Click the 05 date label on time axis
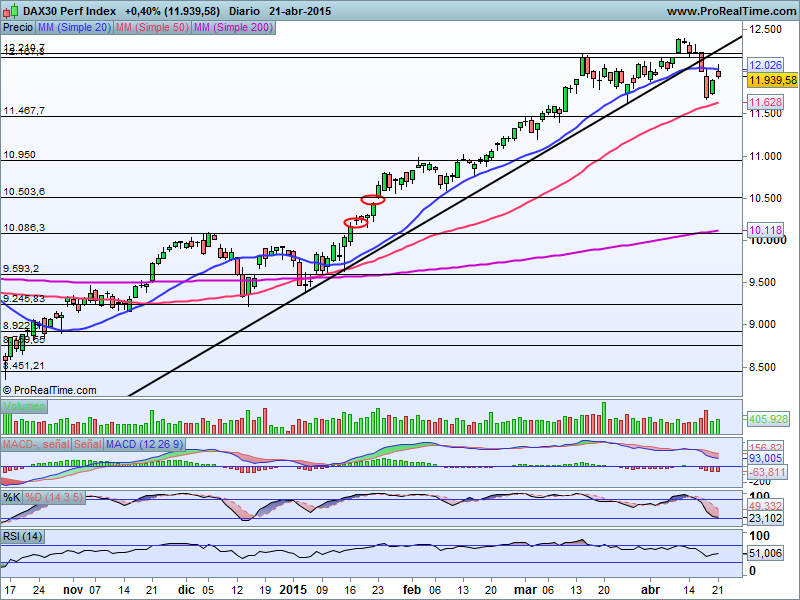 (208, 590)
